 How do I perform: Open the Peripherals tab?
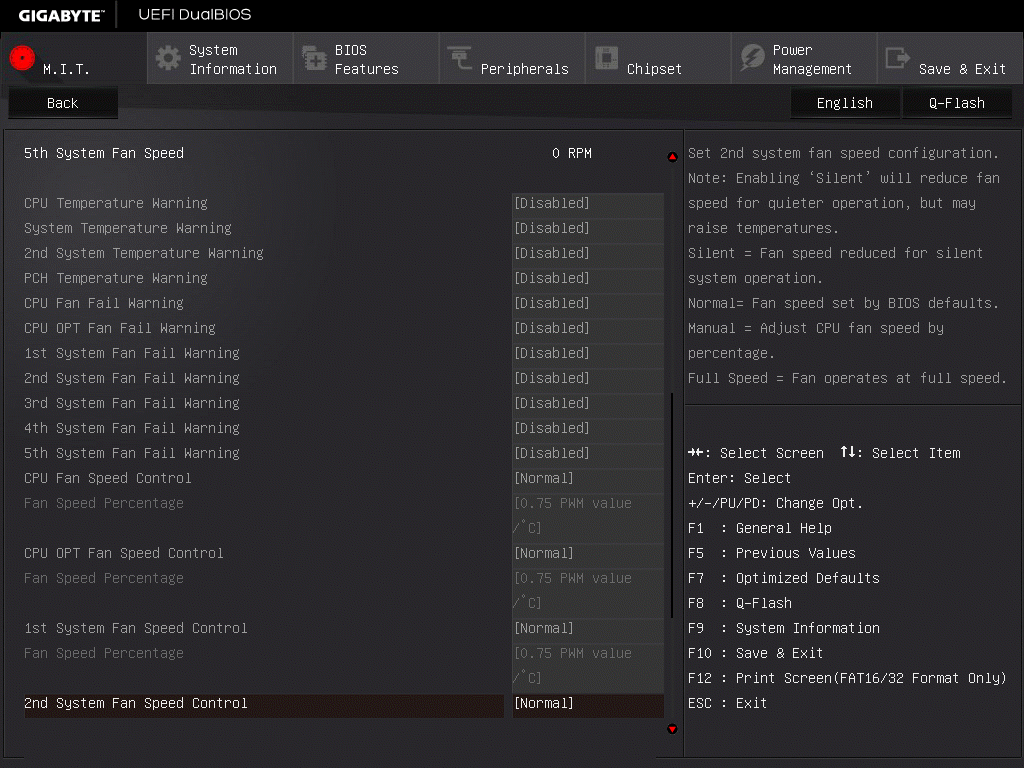click(512, 59)
